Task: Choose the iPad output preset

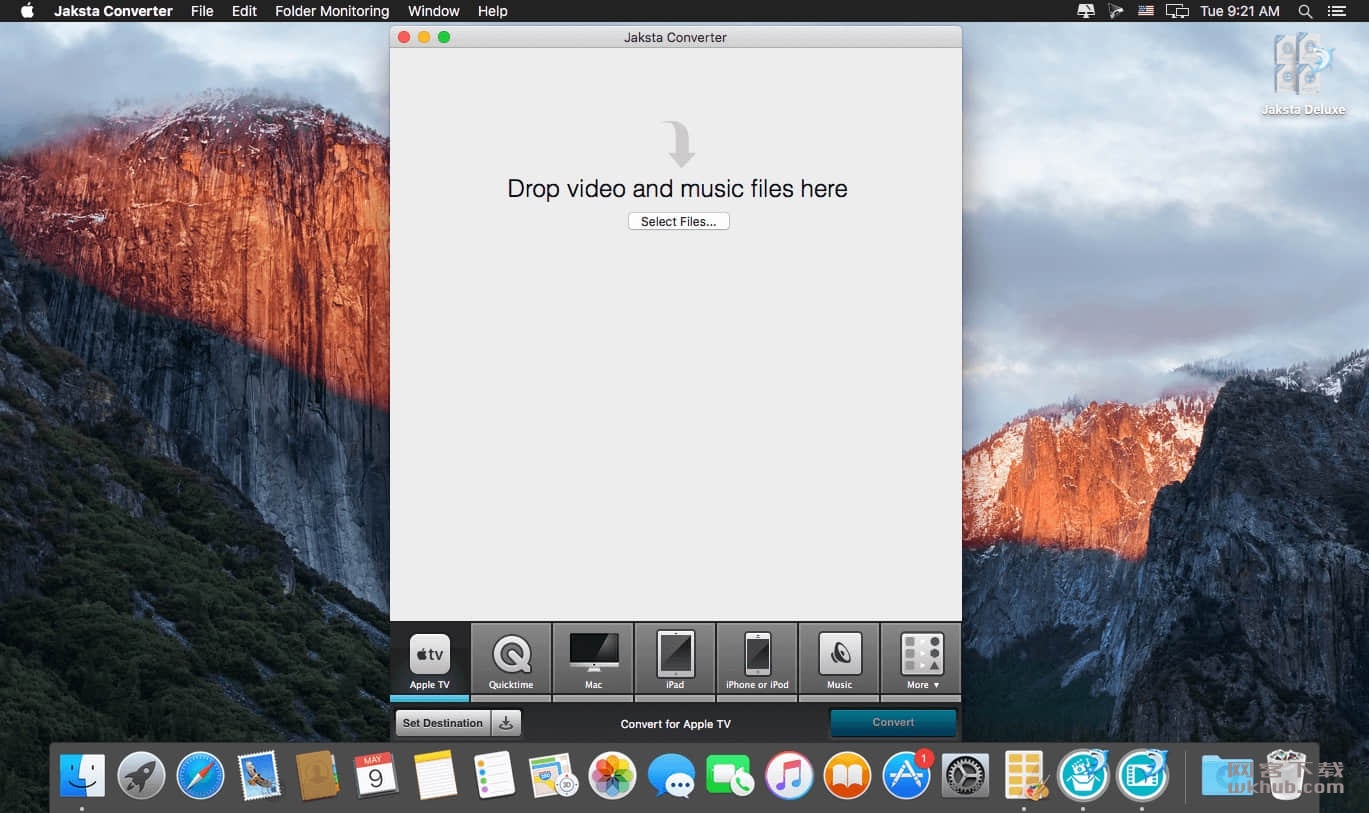Action: pos(675,660)
